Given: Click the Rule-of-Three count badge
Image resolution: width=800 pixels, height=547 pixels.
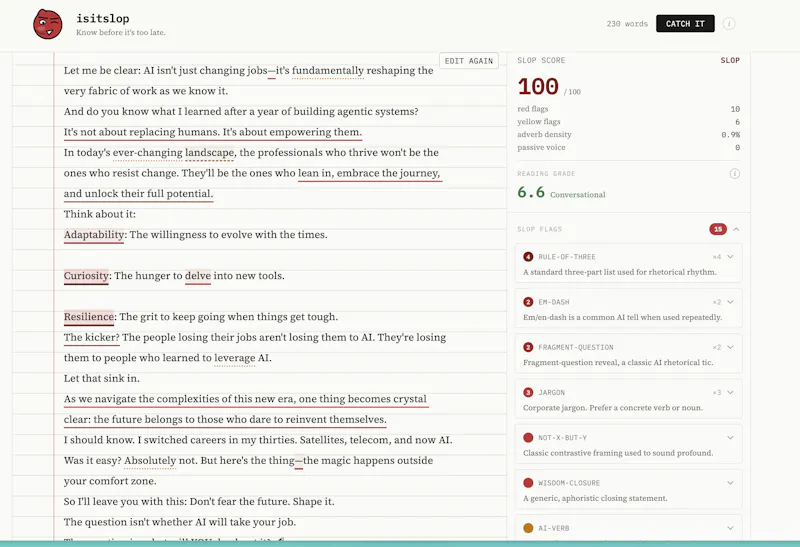Looking at the screenshot, I should (x=528, y=257).
